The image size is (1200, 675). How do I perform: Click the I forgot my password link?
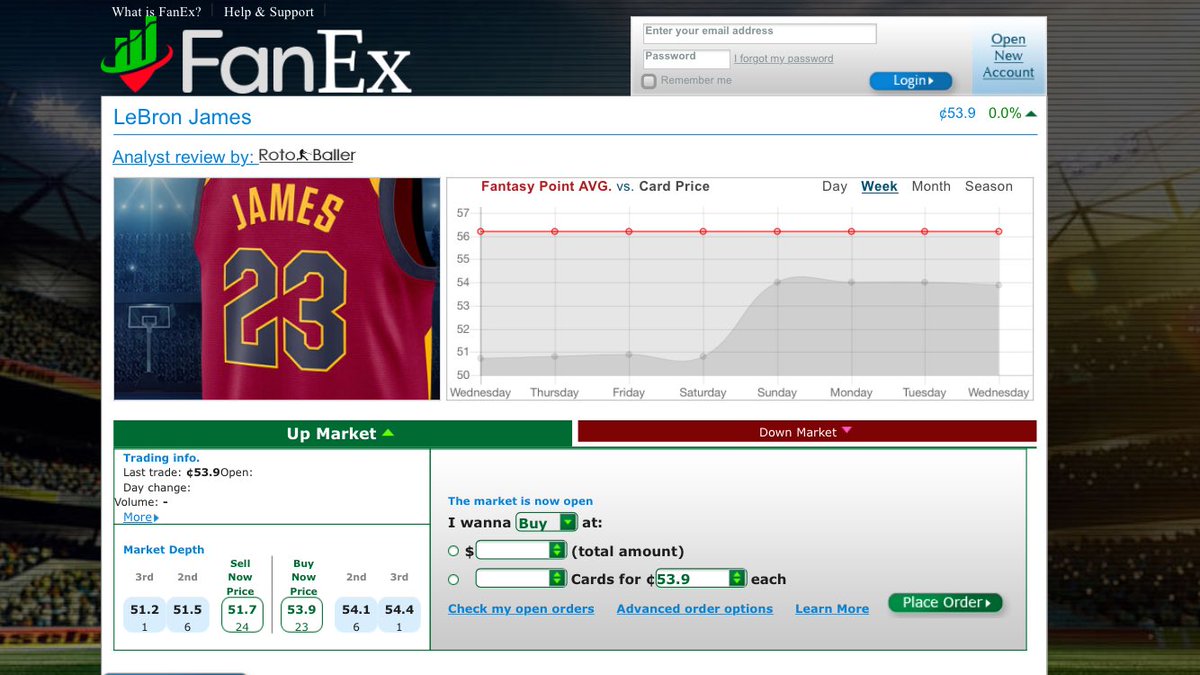pyautogui.click(x=783, y=59)
